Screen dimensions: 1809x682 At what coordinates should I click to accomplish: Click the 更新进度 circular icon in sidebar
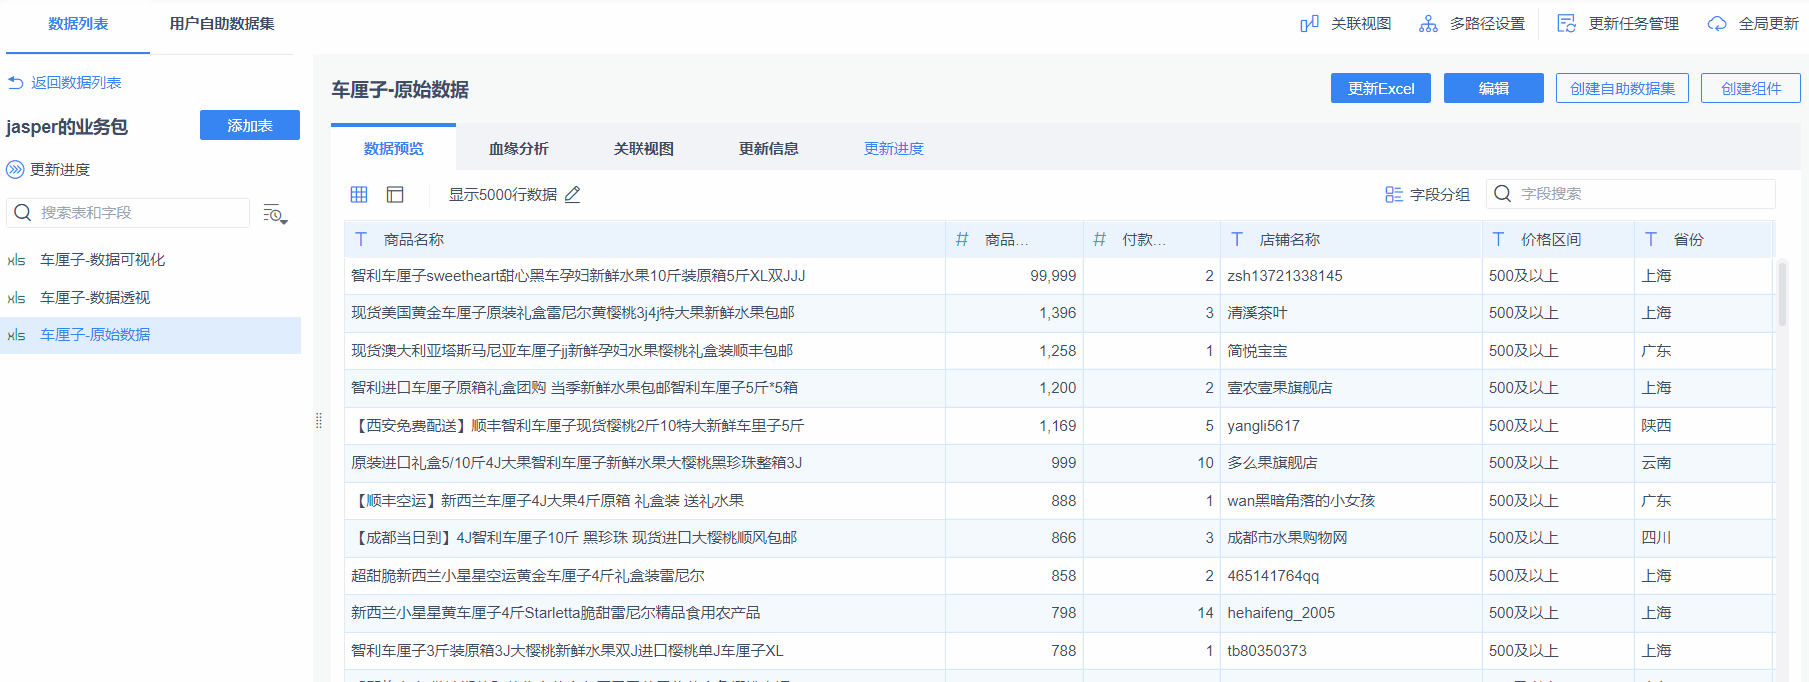click(x=15, y=170)
